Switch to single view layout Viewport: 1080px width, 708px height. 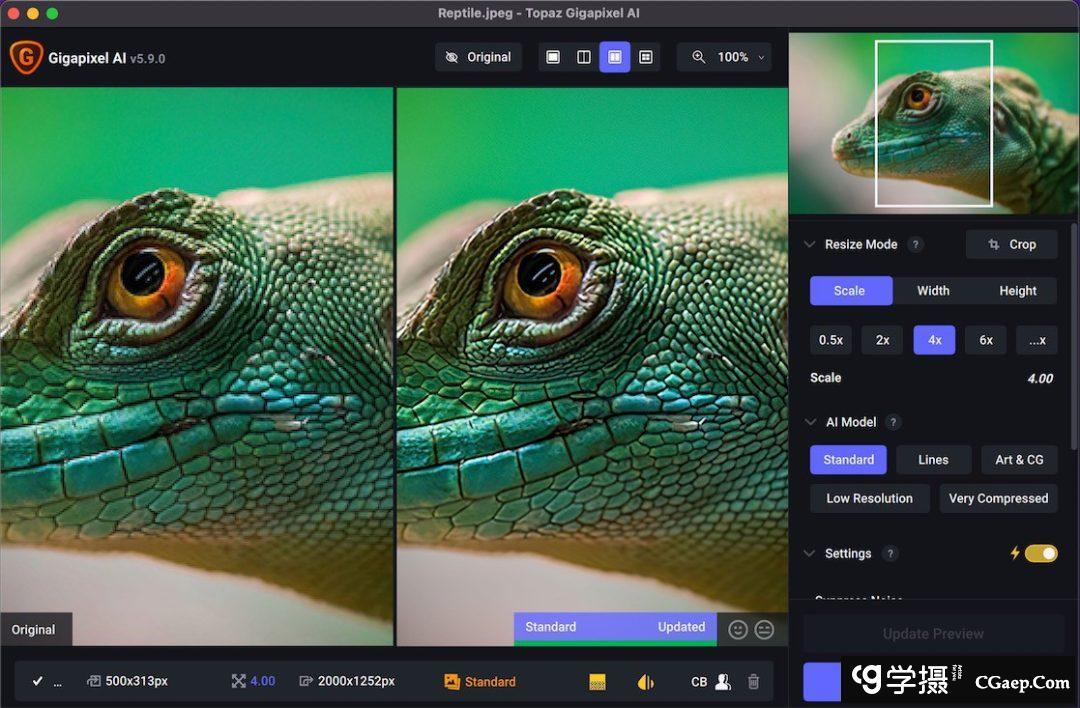(x=553, y=57)
